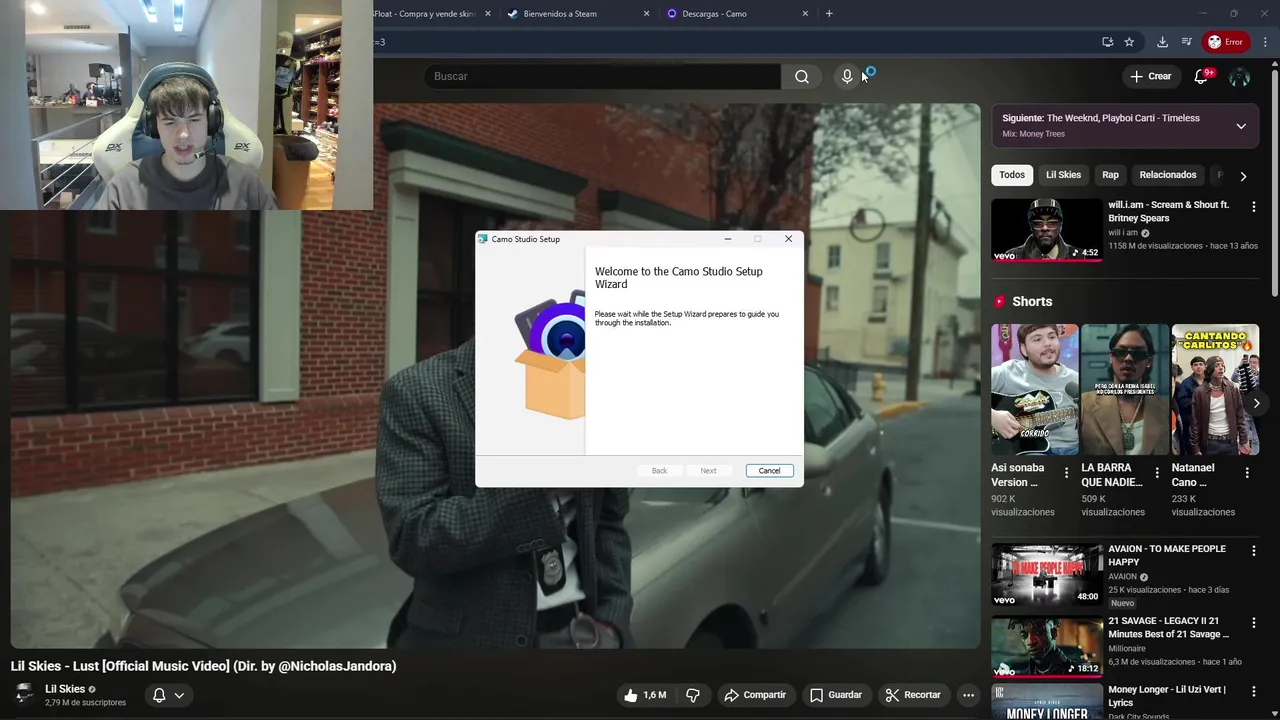Viewport: 1280px width, 720px height.
Task: Open options for AVAION video
Action: coord(1253,550)
